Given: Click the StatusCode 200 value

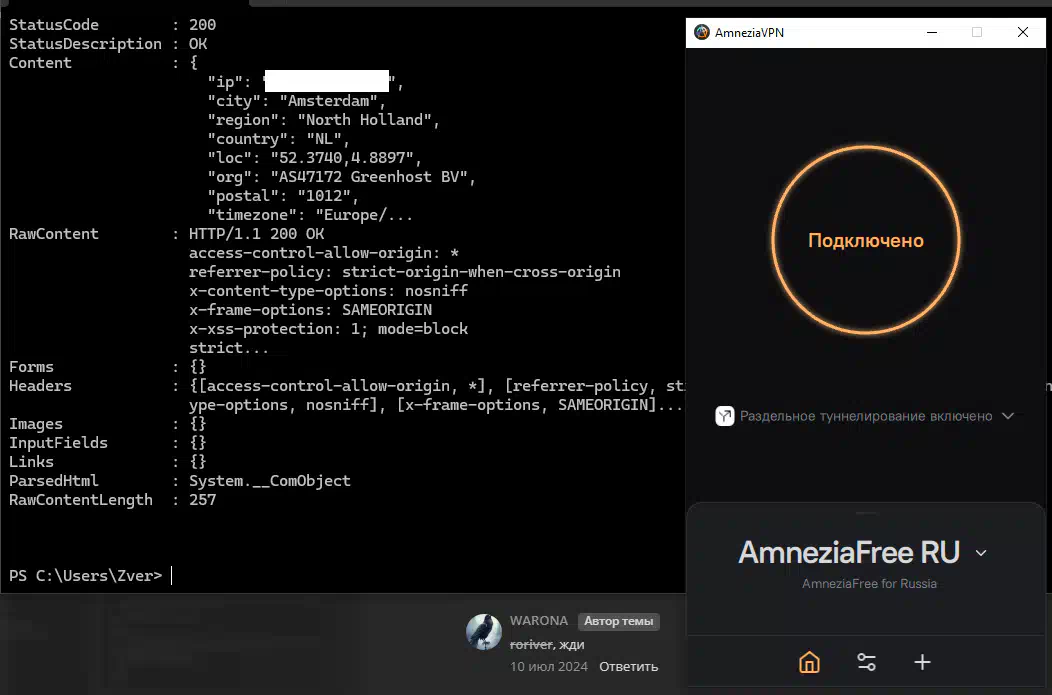Looking at the screenshot, I should coord(203,25).
